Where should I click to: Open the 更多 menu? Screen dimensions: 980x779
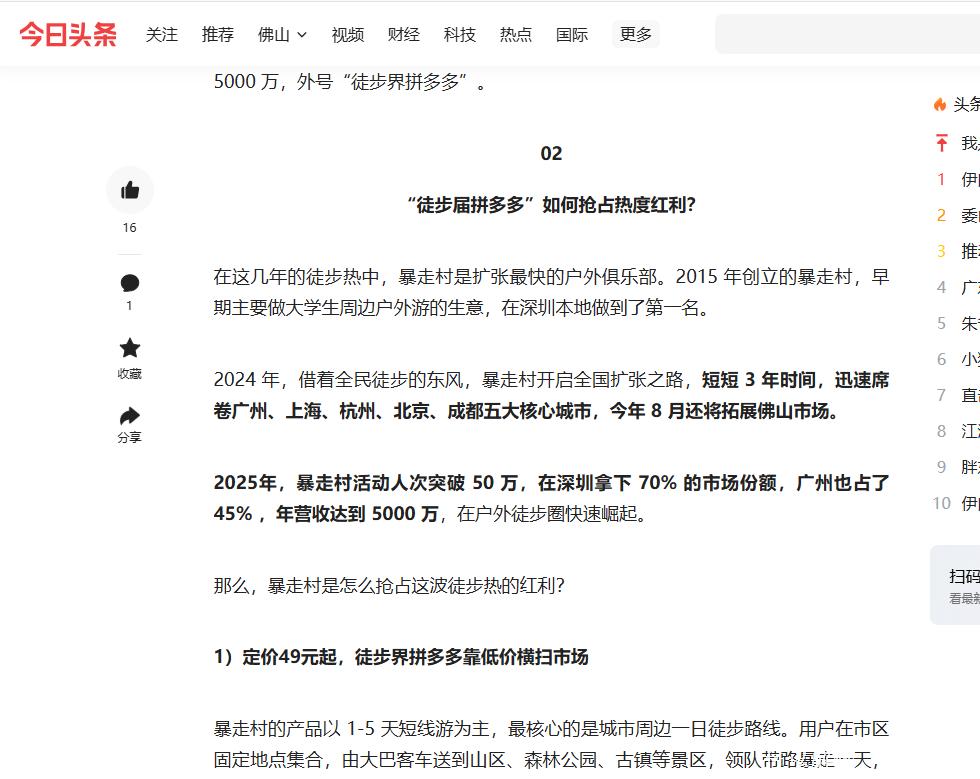click(x=636, y=34)
